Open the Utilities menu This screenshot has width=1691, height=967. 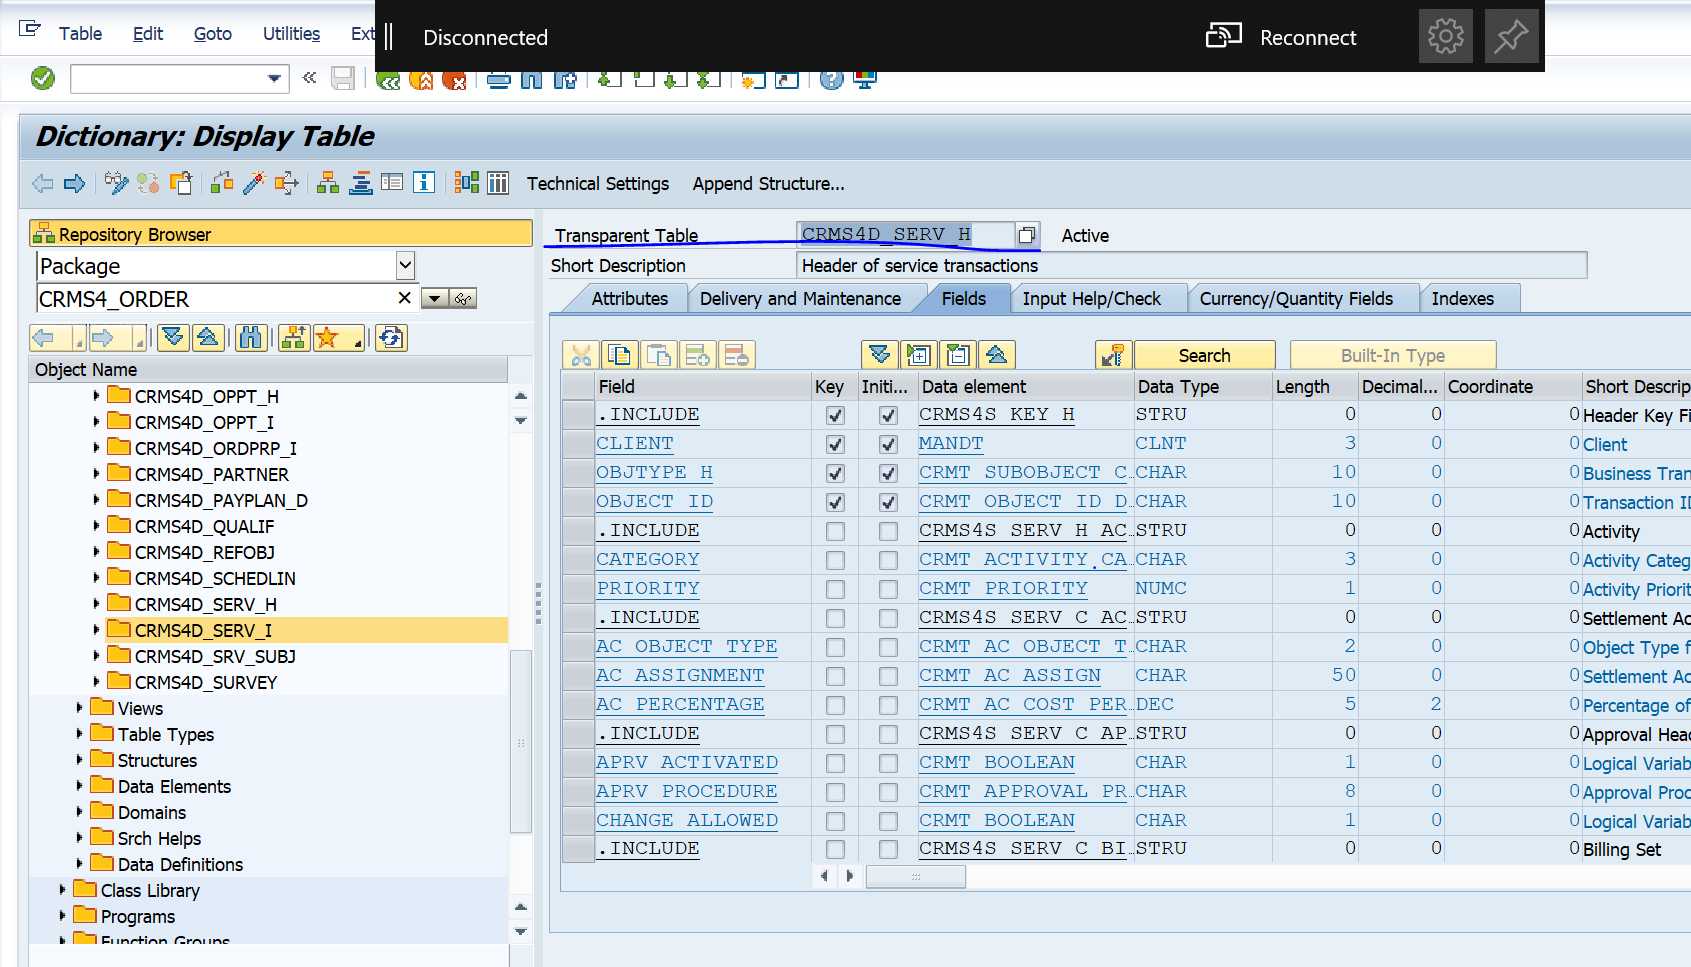pos(291,34)
